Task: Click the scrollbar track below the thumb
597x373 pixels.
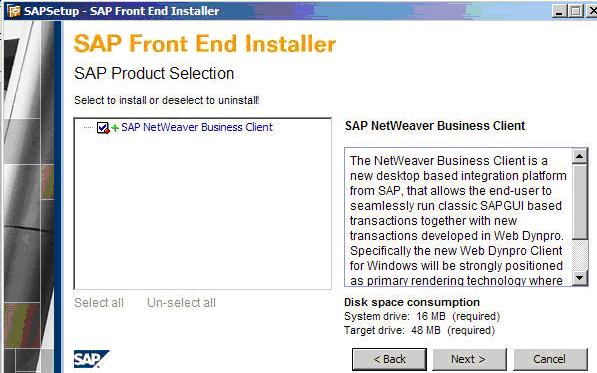Action: coord(580,255)
